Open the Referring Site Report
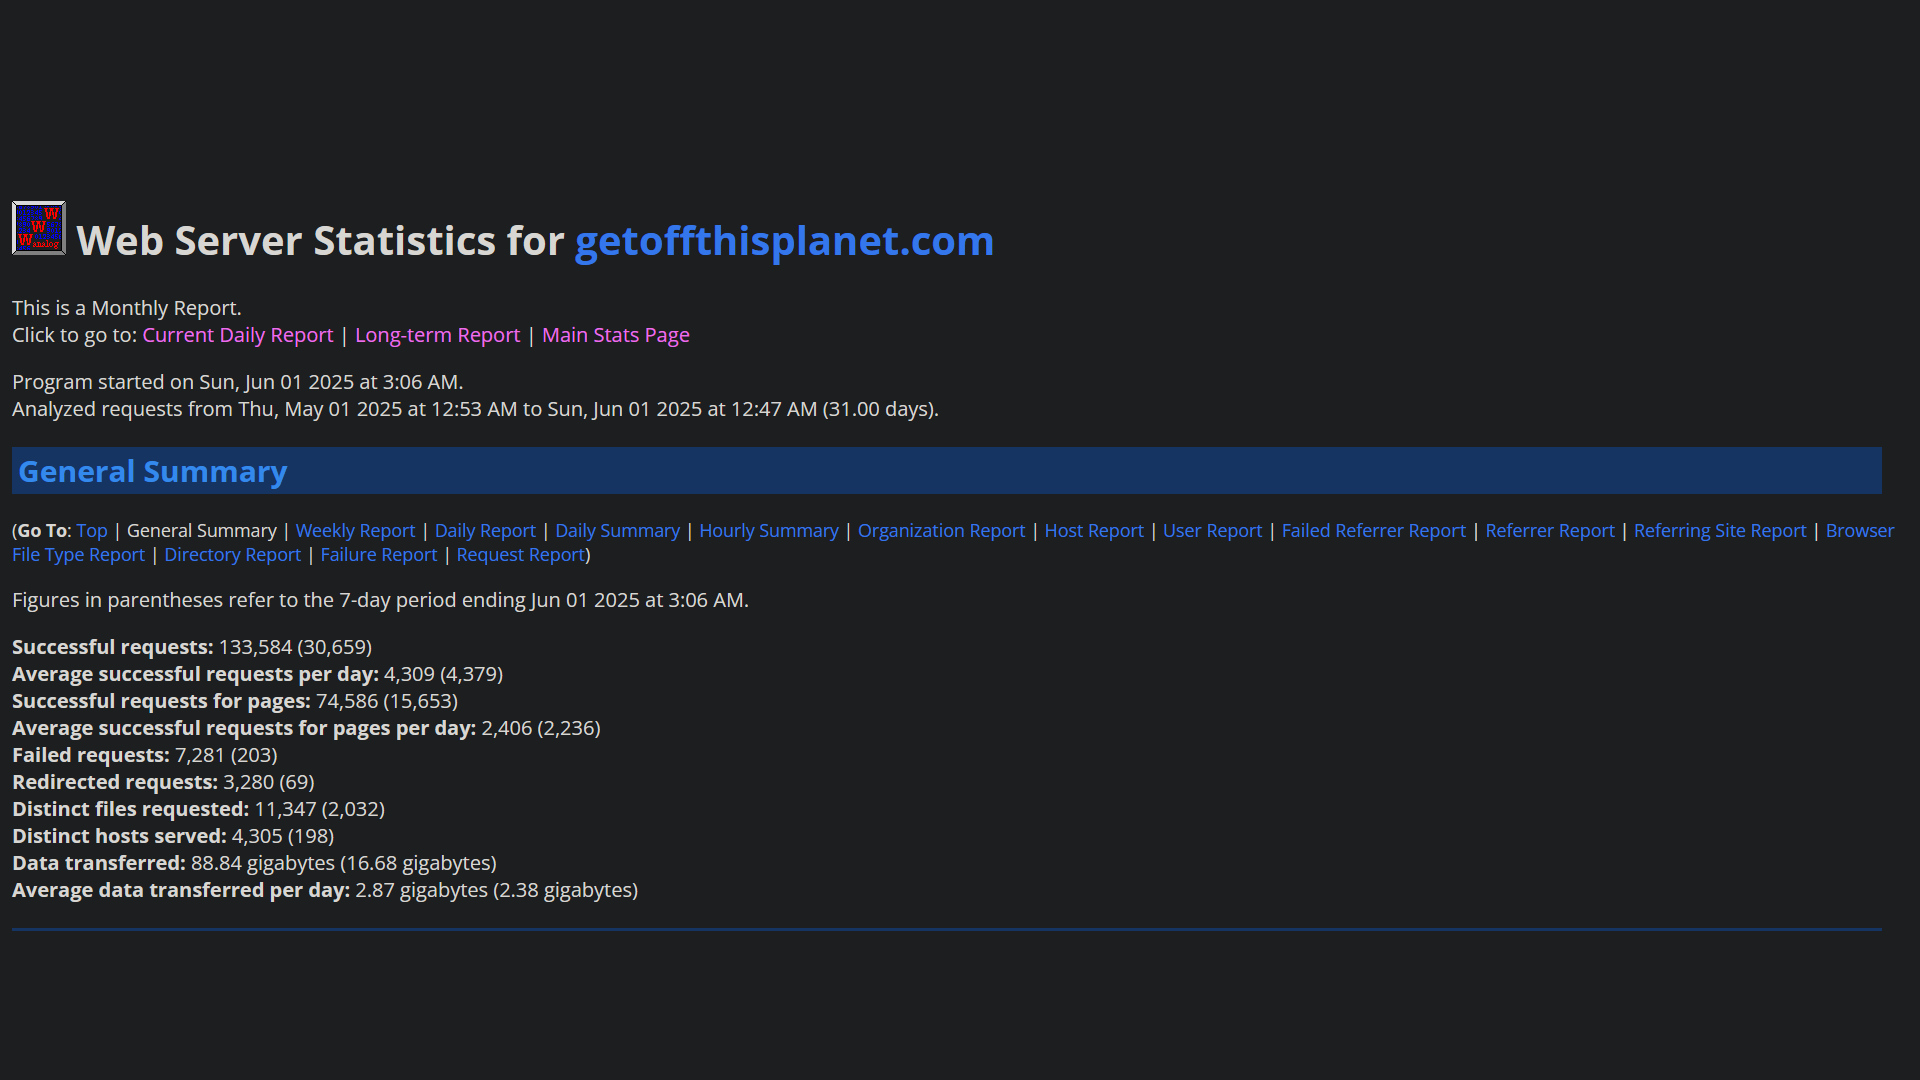Screen dimensions: 1920x1080 tap(1720, 531)
